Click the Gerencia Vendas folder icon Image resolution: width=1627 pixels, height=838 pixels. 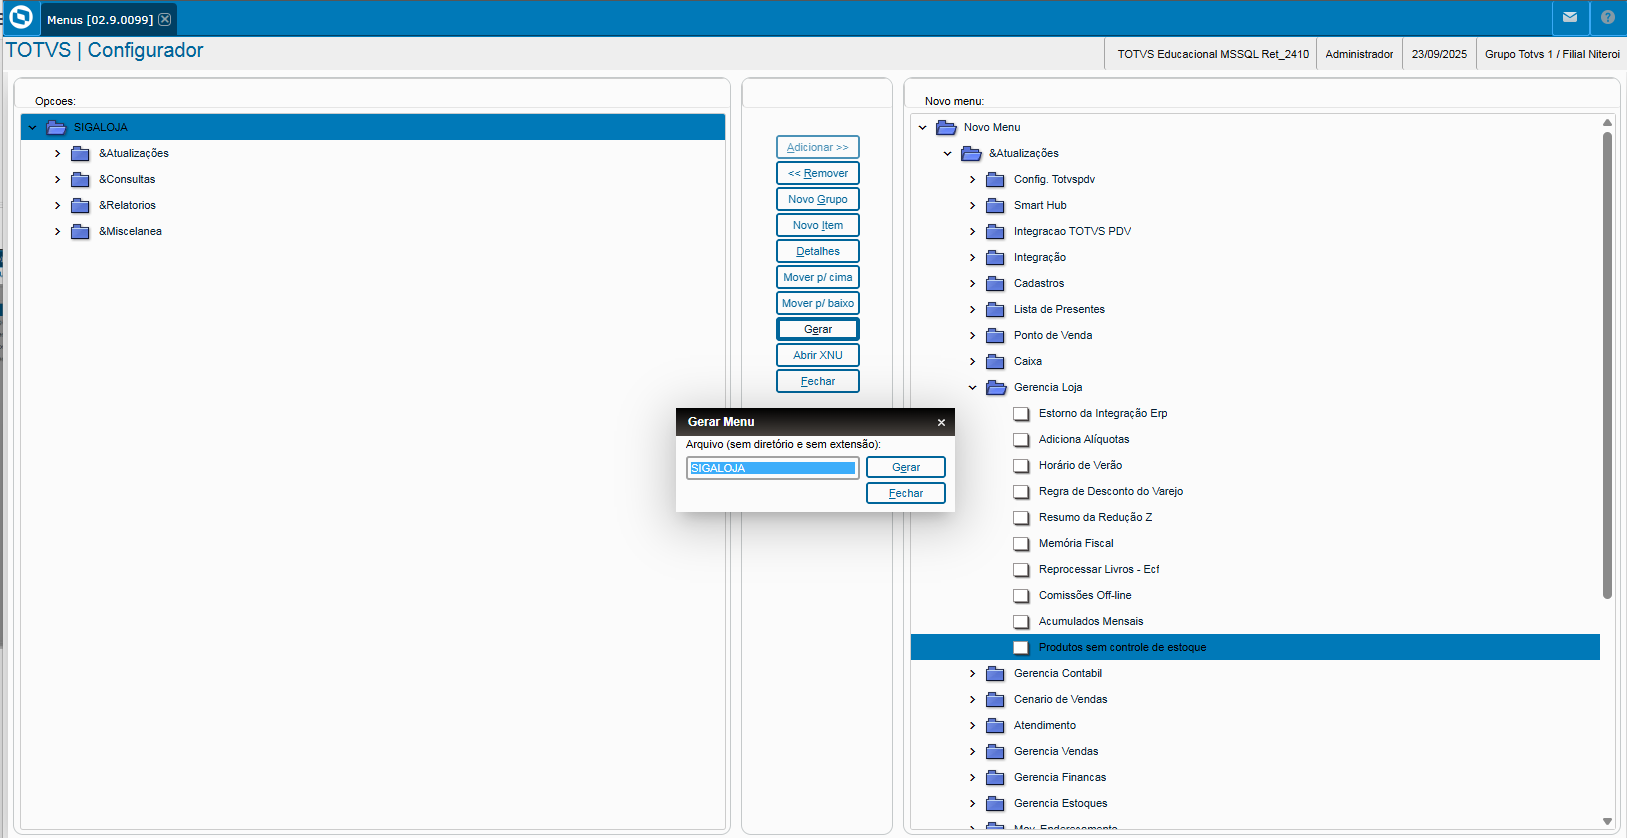click(x=996, y=752)
